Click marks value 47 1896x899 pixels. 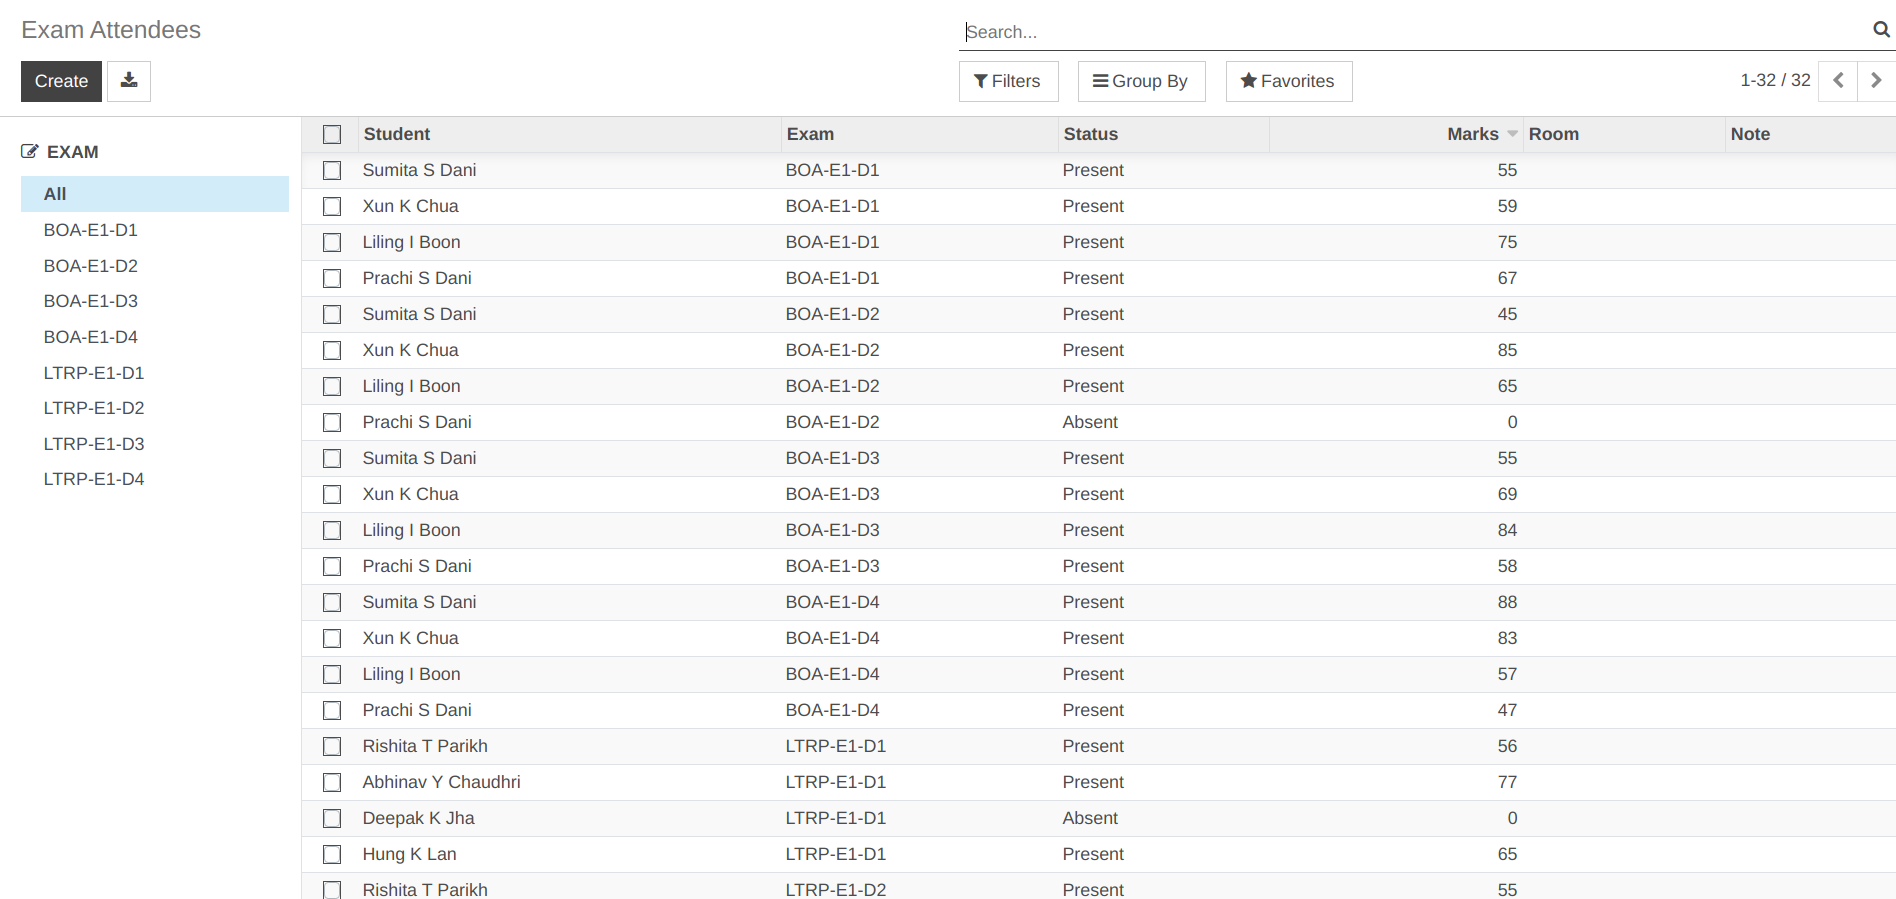tap(1507, 710)
